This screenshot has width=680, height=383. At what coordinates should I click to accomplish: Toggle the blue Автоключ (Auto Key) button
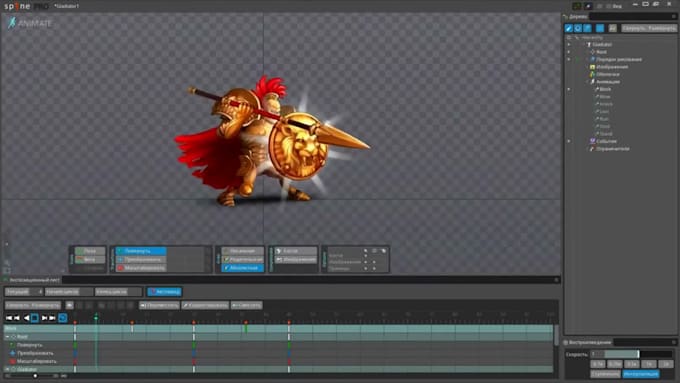[164, 292]
